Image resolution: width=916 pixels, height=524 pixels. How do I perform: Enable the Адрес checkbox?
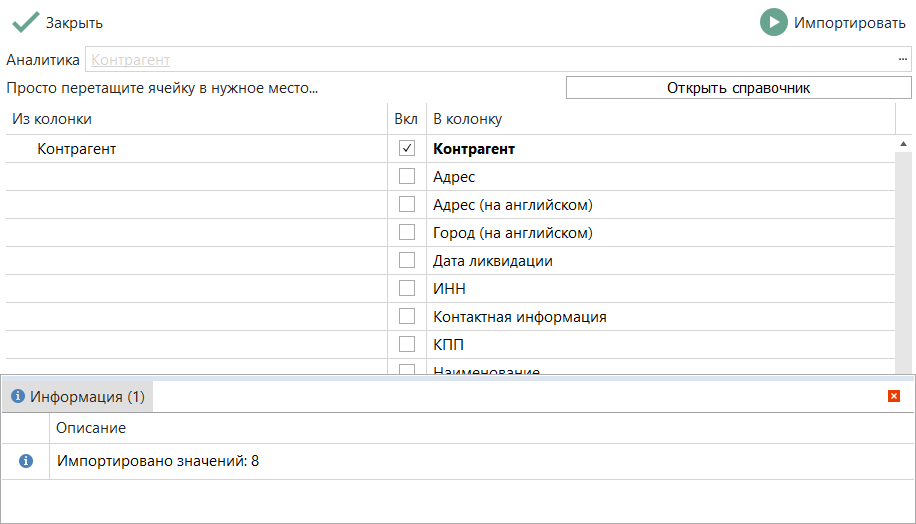click(407, 177)
